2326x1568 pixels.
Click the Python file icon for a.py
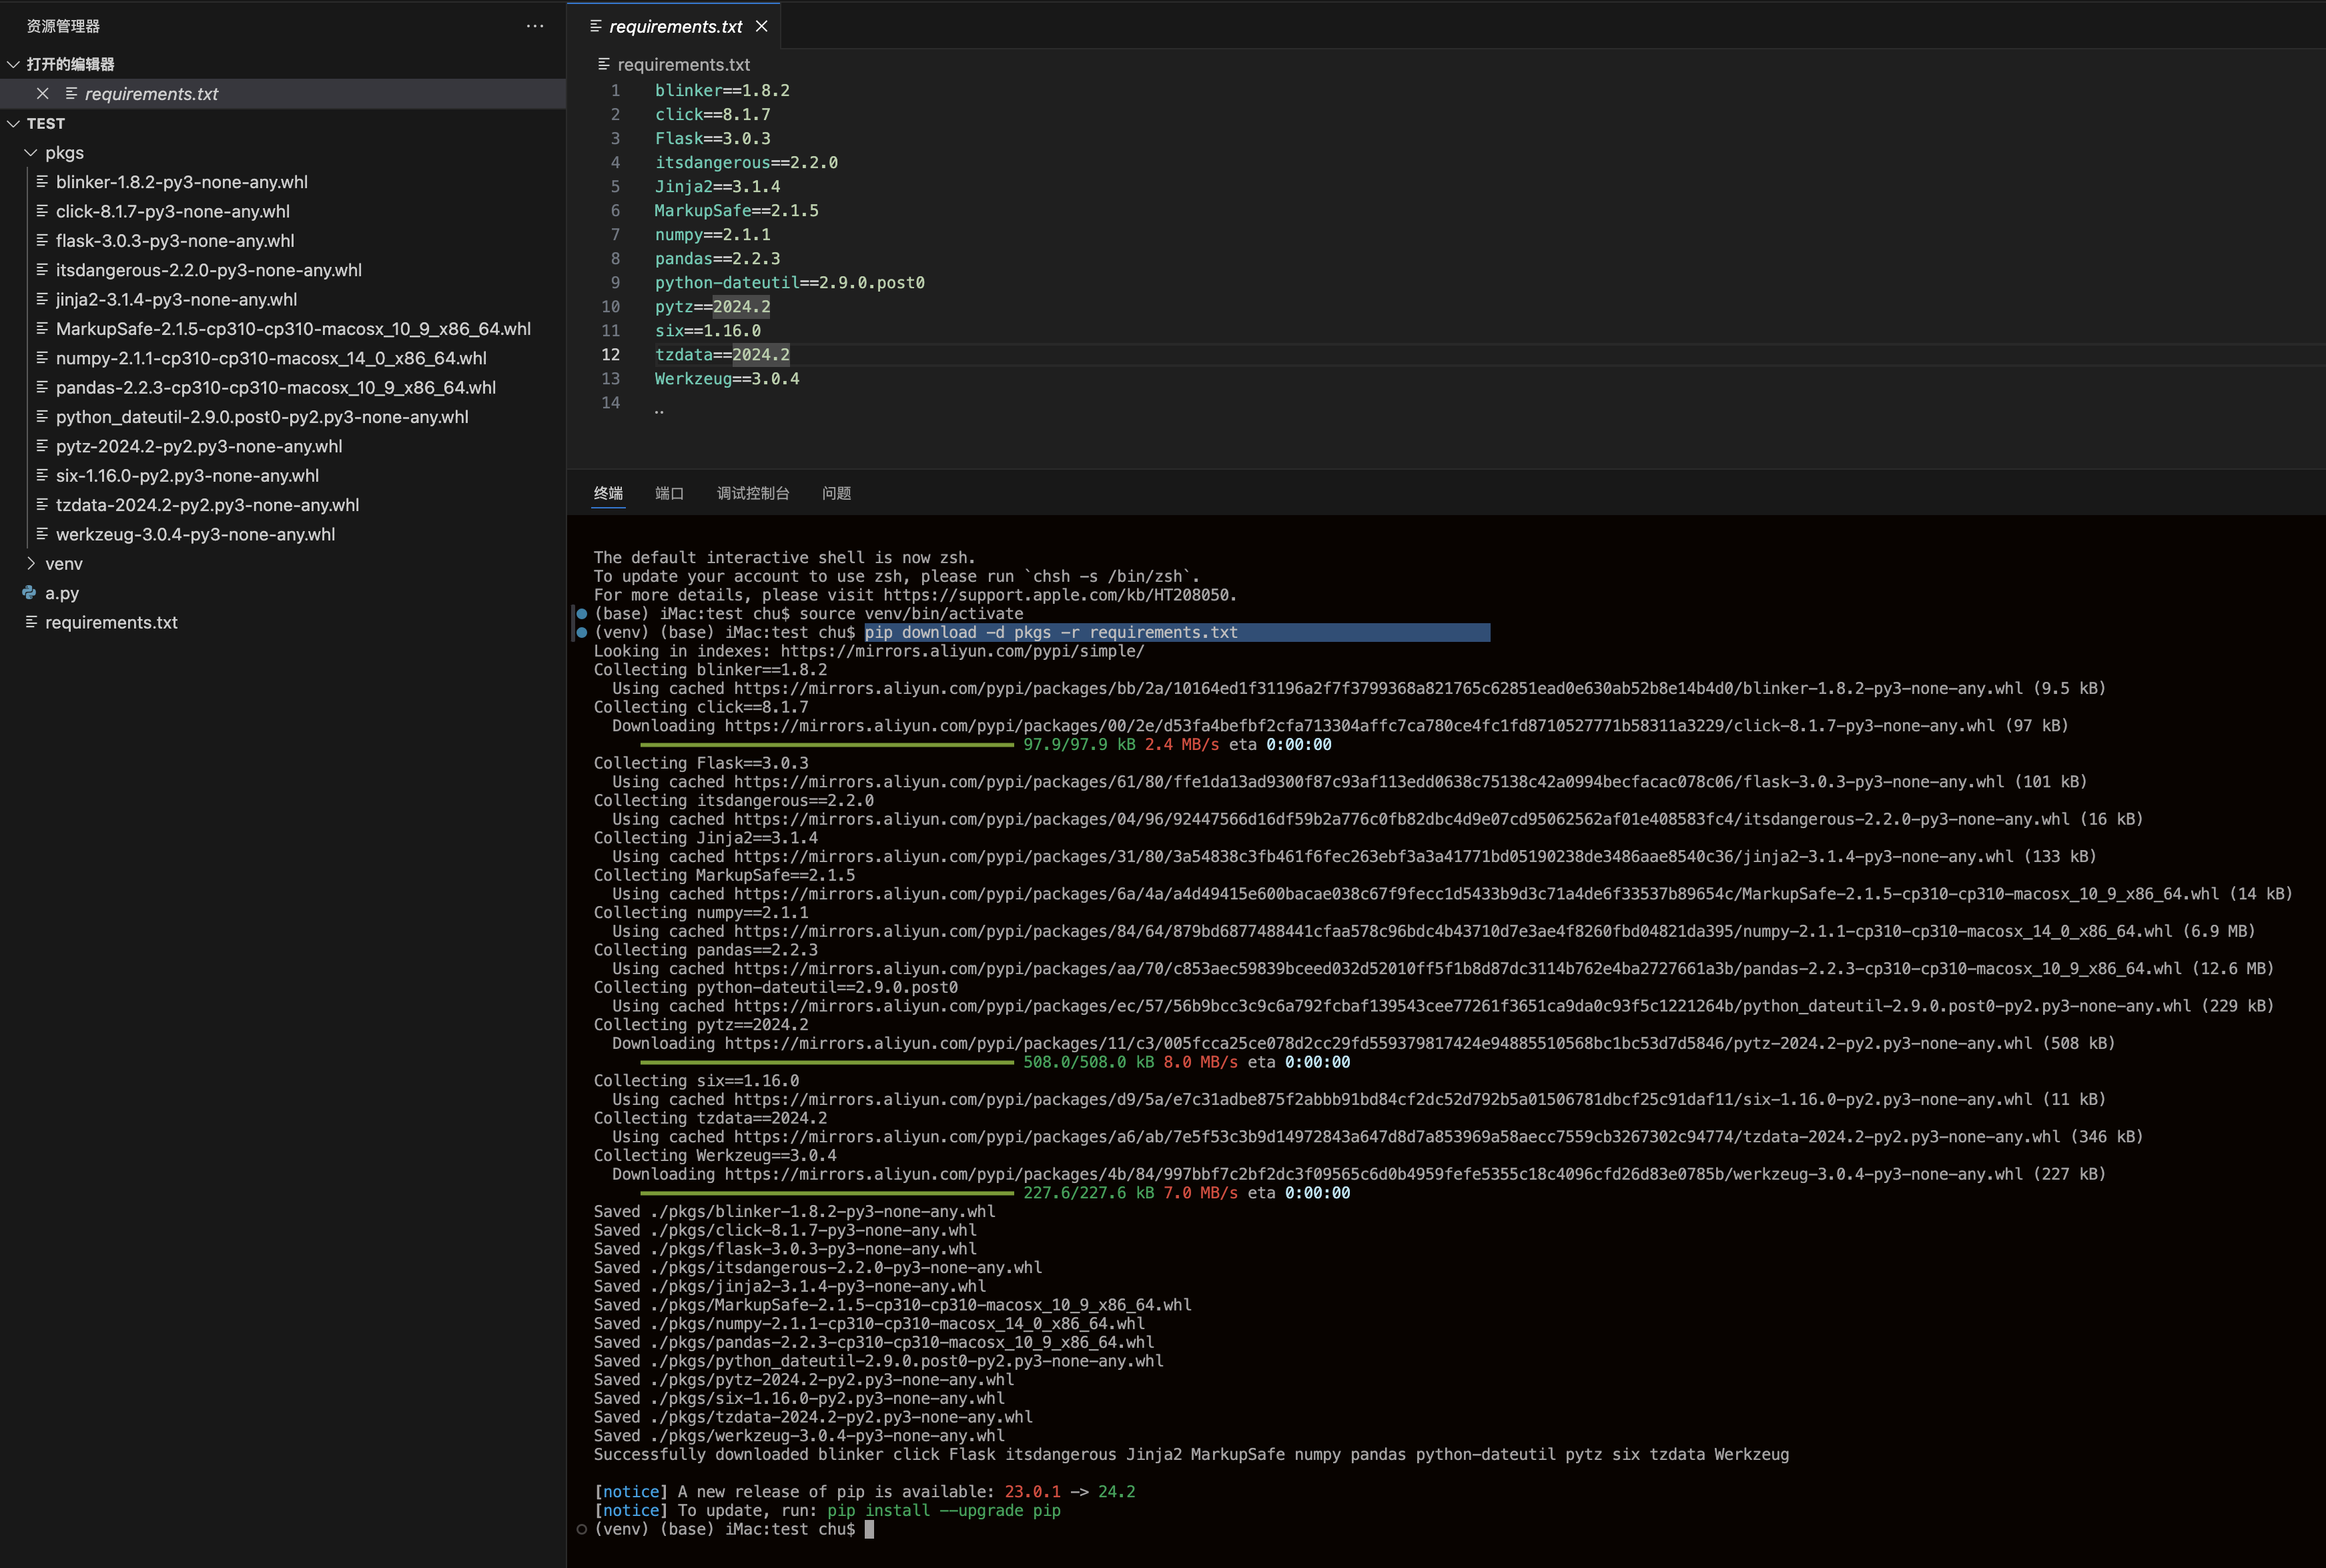[29, 593]
